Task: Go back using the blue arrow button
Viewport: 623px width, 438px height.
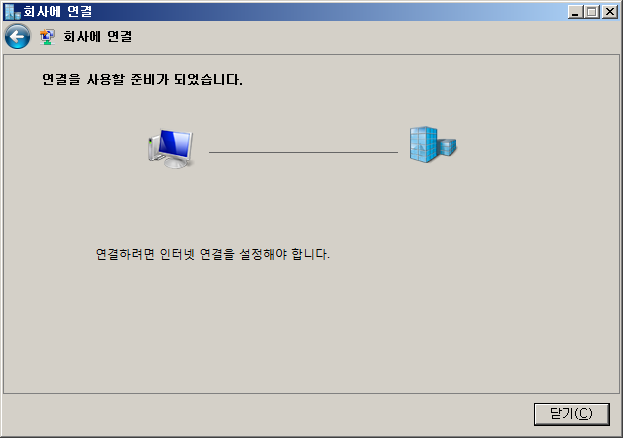Action: 17,37
